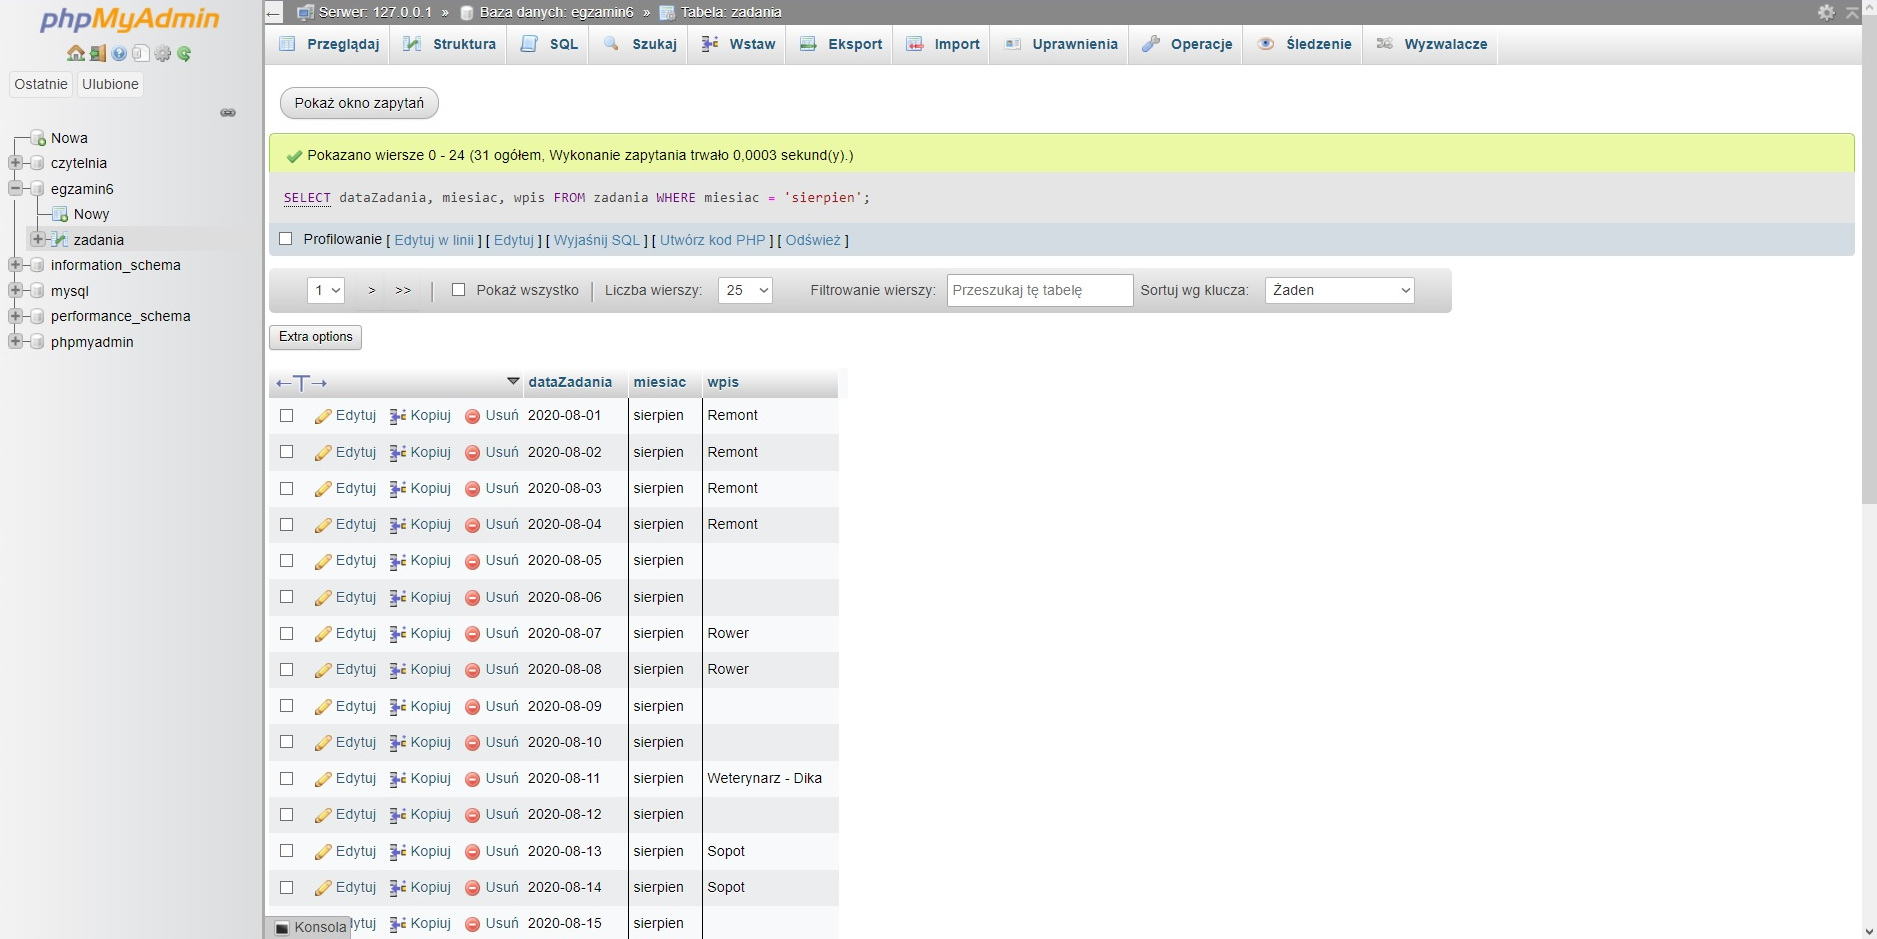Enable the Profilowanie checkbox

pyautogui.click(x=286, y=239)
